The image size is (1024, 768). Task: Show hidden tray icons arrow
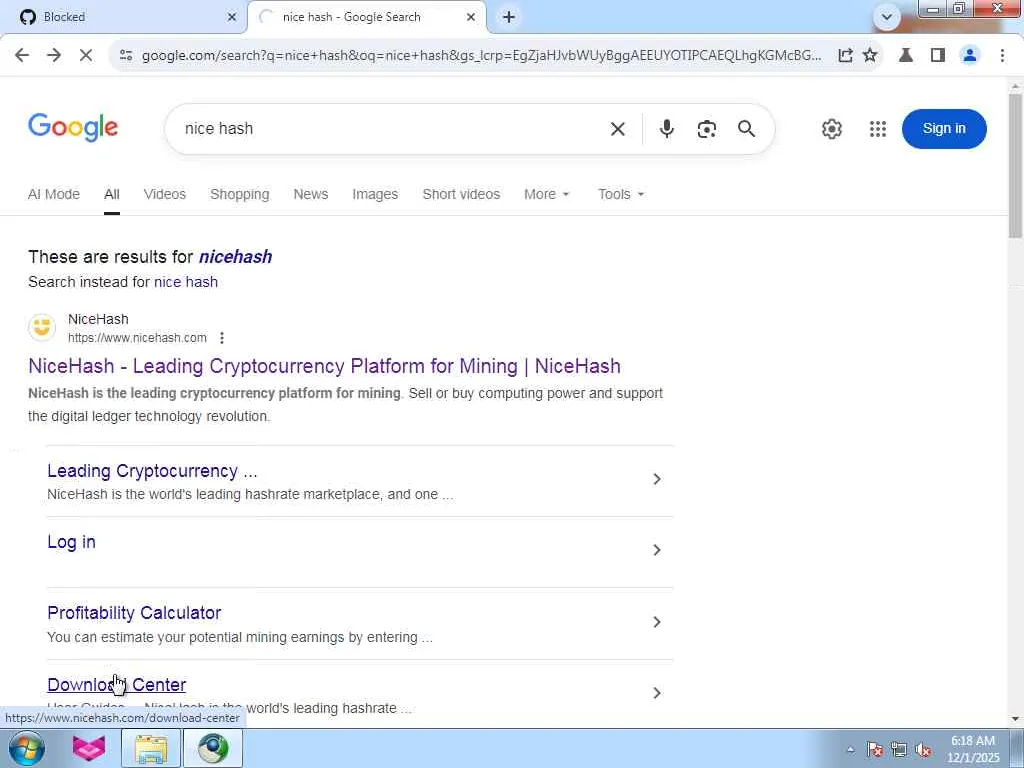(850, 750)
